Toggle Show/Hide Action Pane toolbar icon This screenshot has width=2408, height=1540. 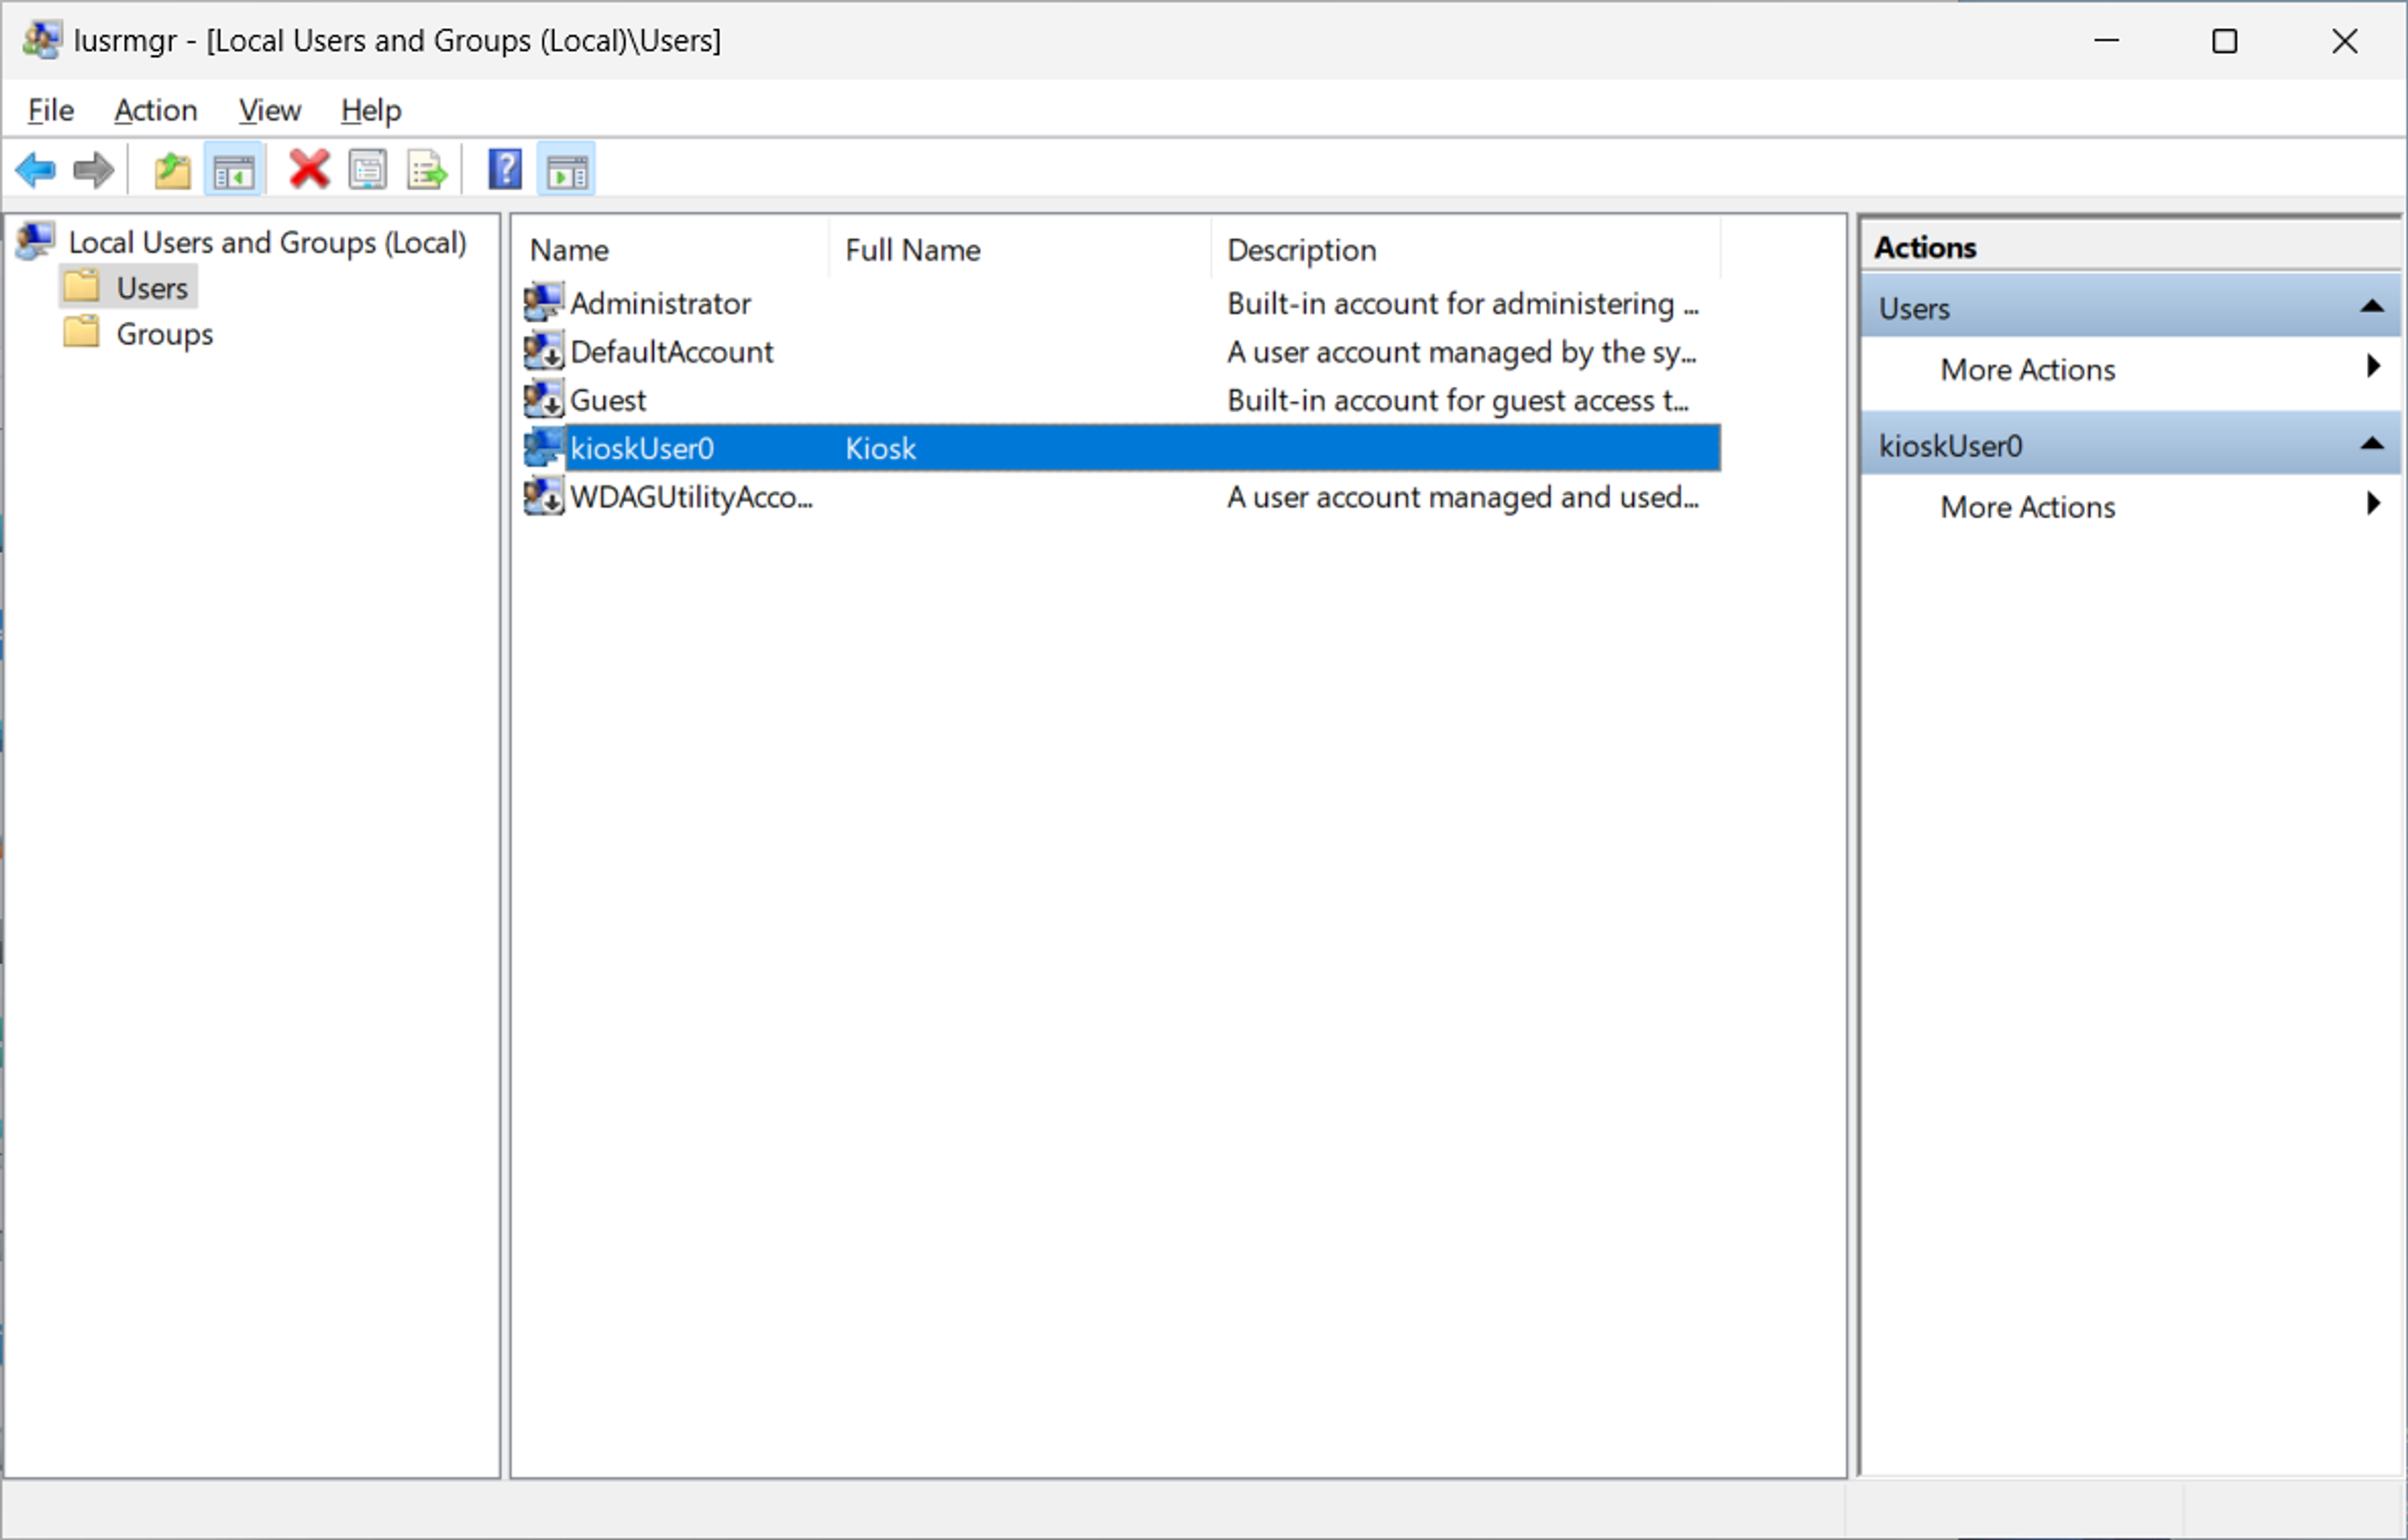click(567, 170)
